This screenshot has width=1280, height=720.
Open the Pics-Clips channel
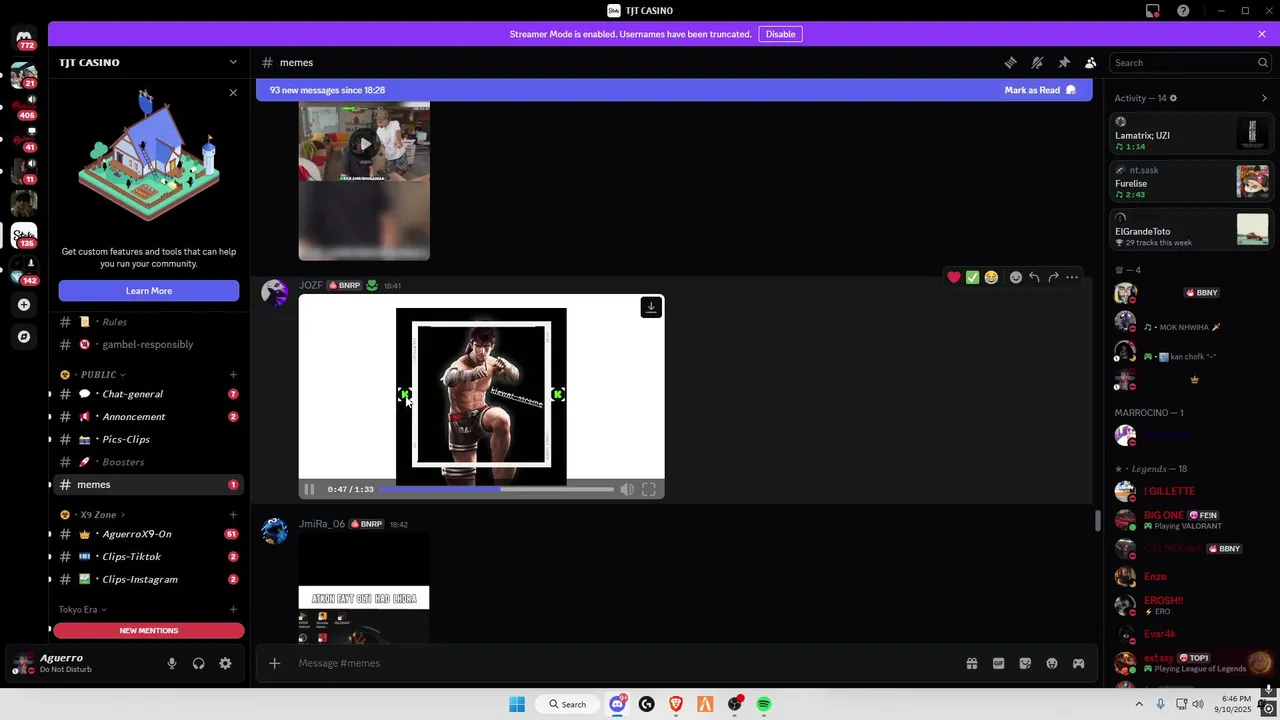tap(148, 439)
